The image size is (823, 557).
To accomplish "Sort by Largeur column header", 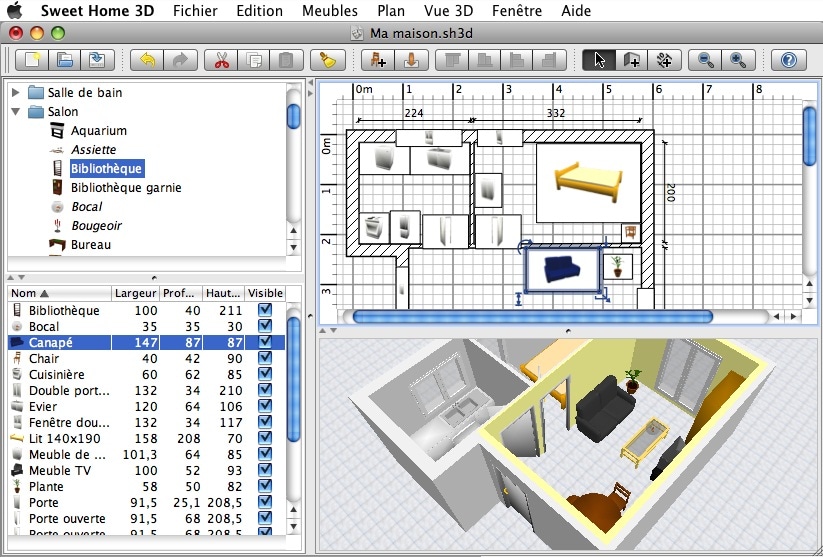I will click(x=135, y=293).
